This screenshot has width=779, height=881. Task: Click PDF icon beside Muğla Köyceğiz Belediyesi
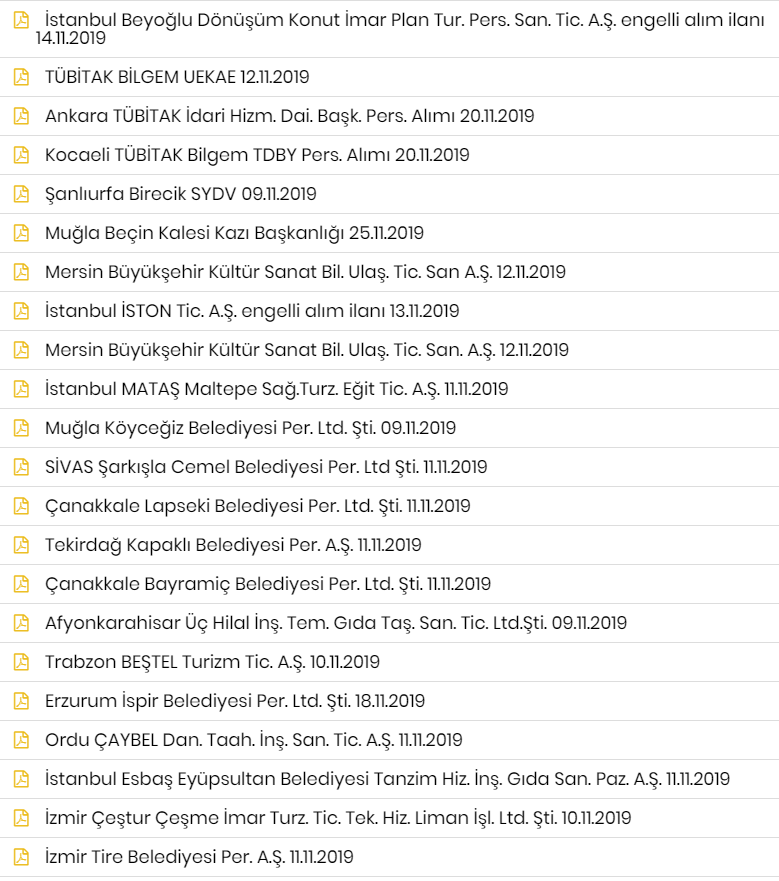point(21,428)
